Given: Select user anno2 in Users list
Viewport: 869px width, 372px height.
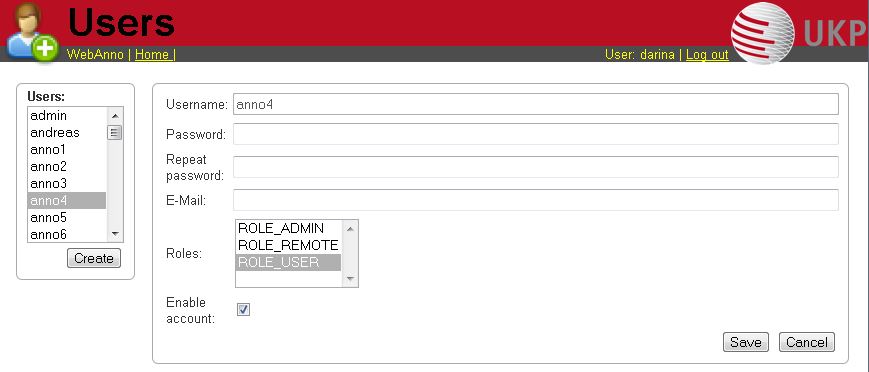Looking at the screenshot, I should tap(67, 166).
